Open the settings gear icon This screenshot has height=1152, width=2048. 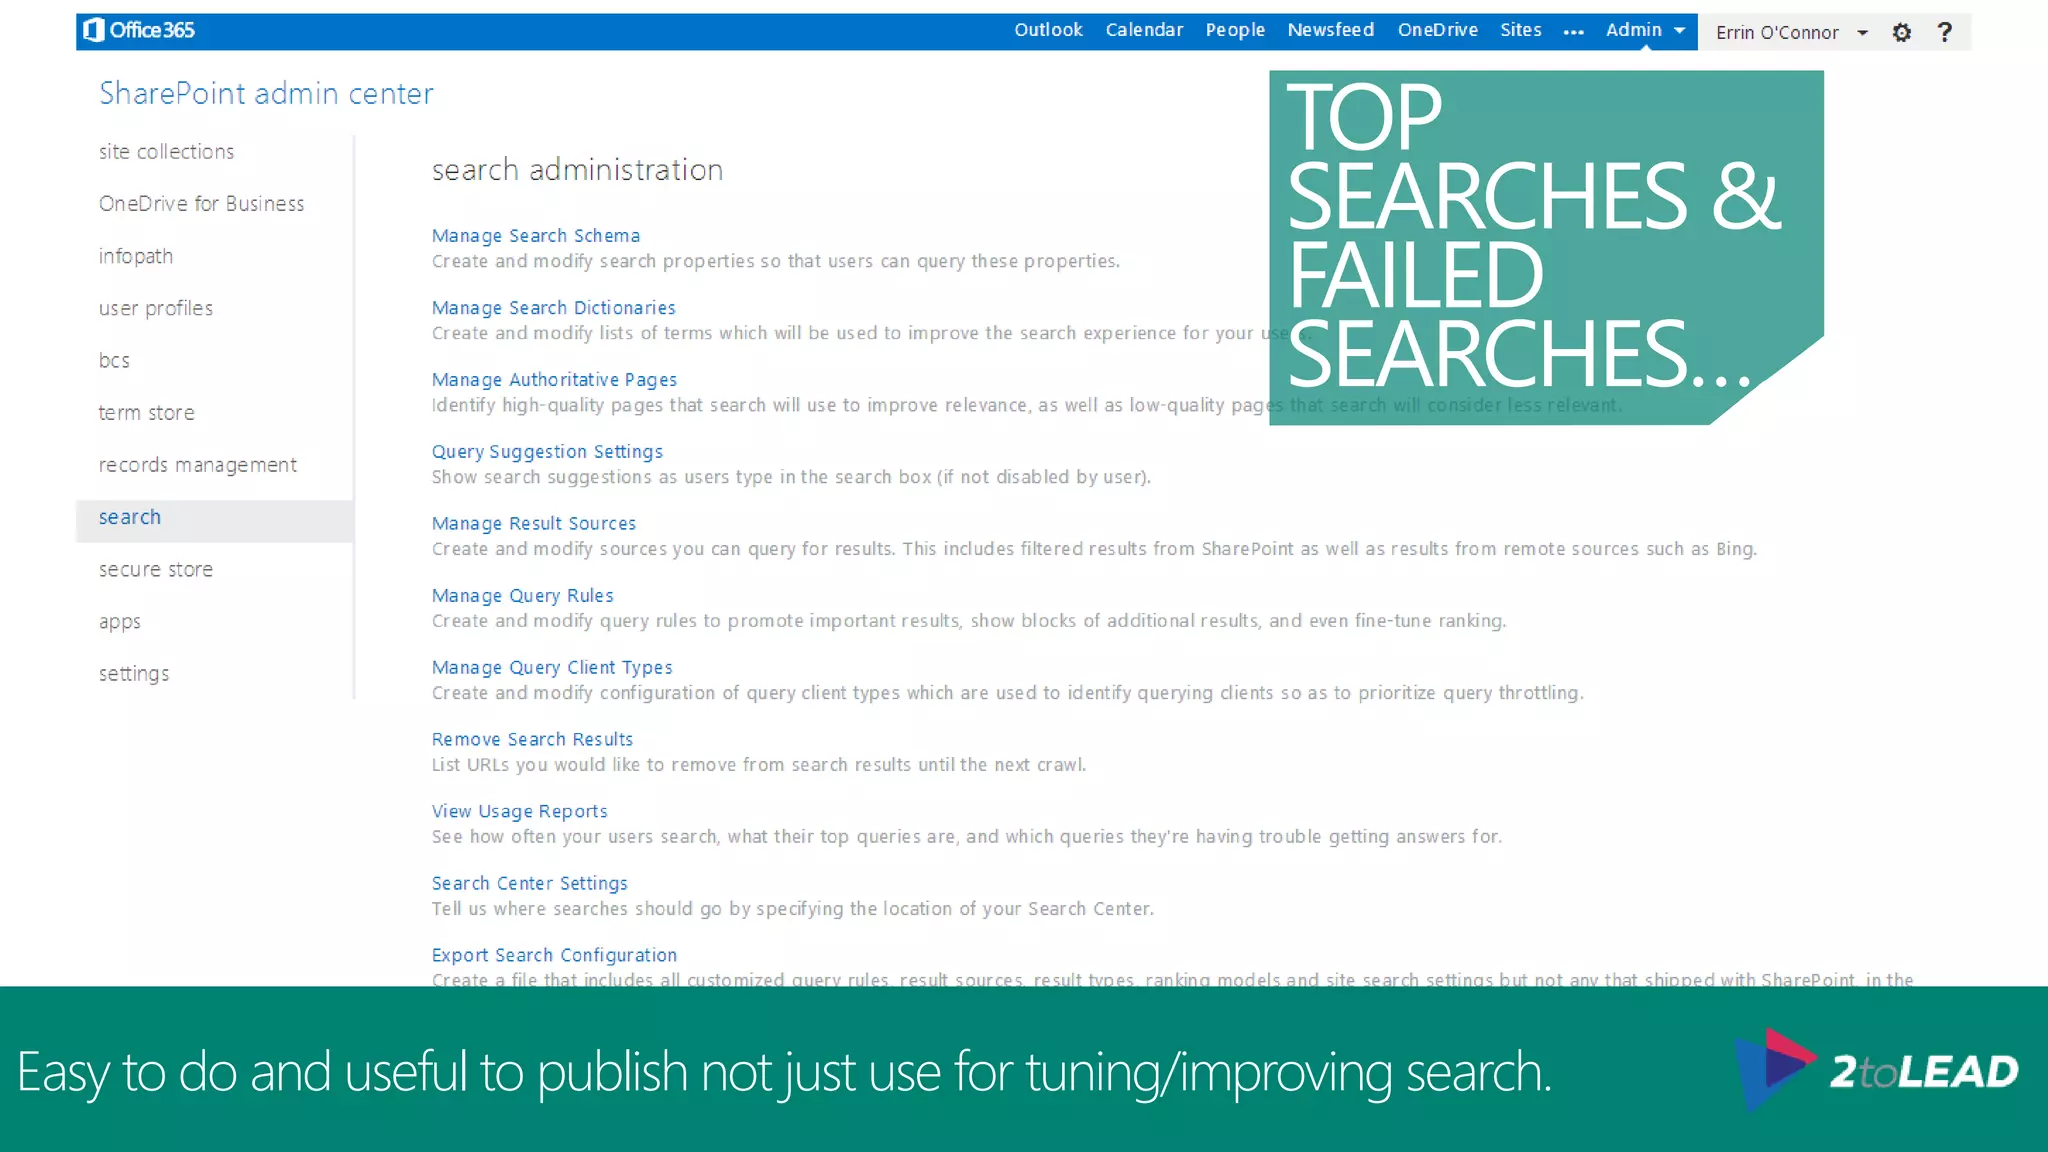pyautogui.click(x=1901, y=32)
